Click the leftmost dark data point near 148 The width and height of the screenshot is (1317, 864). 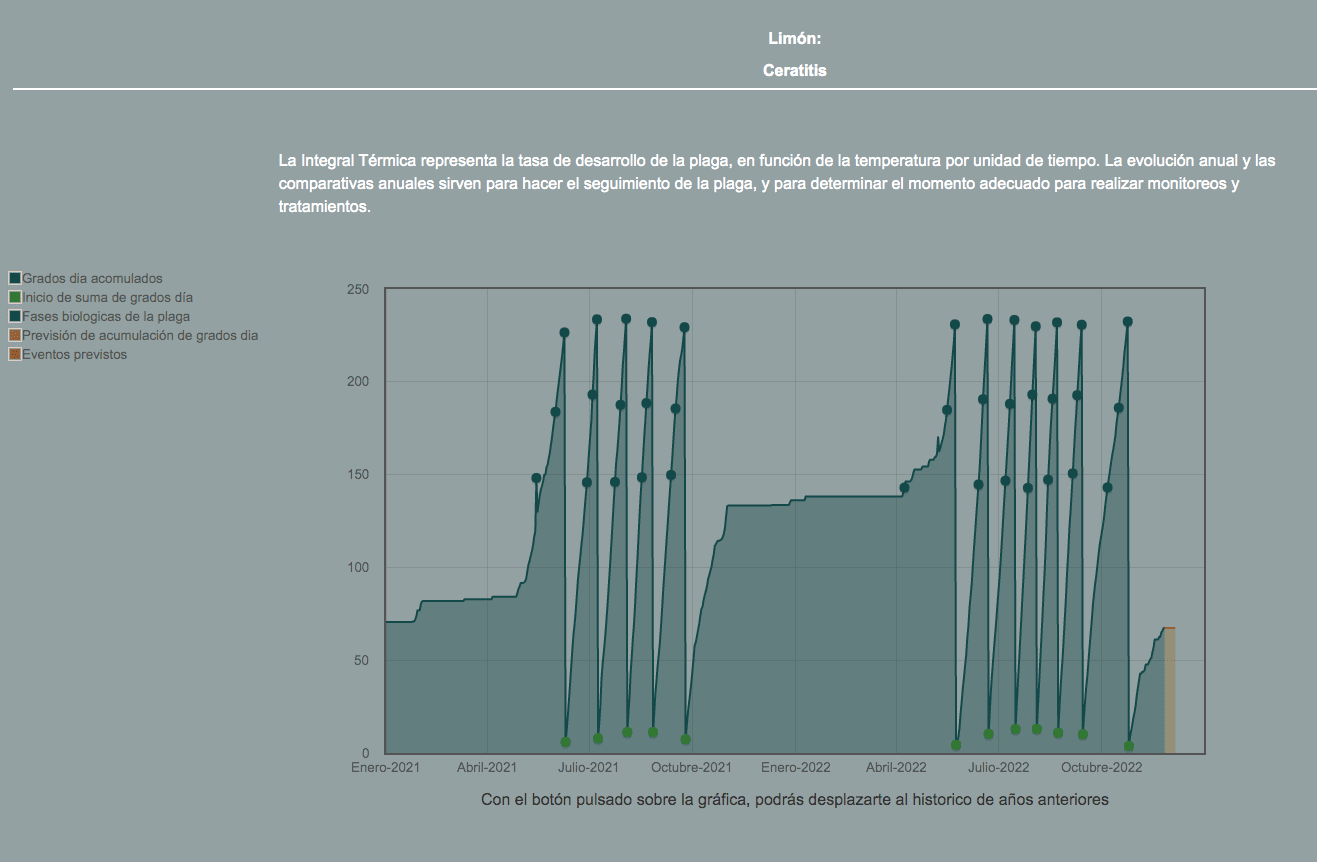point(536,478)
